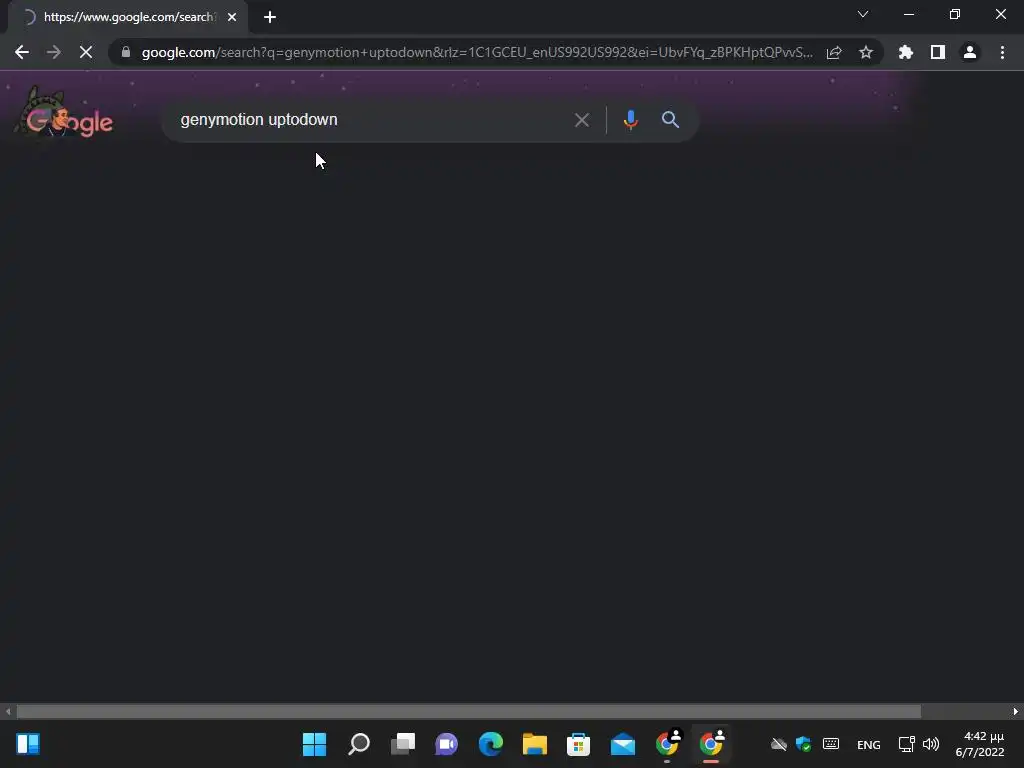Screen dimensions: 1024x768
Task: Open Task View on the taskbar
Action: click(x=403, y=744)
